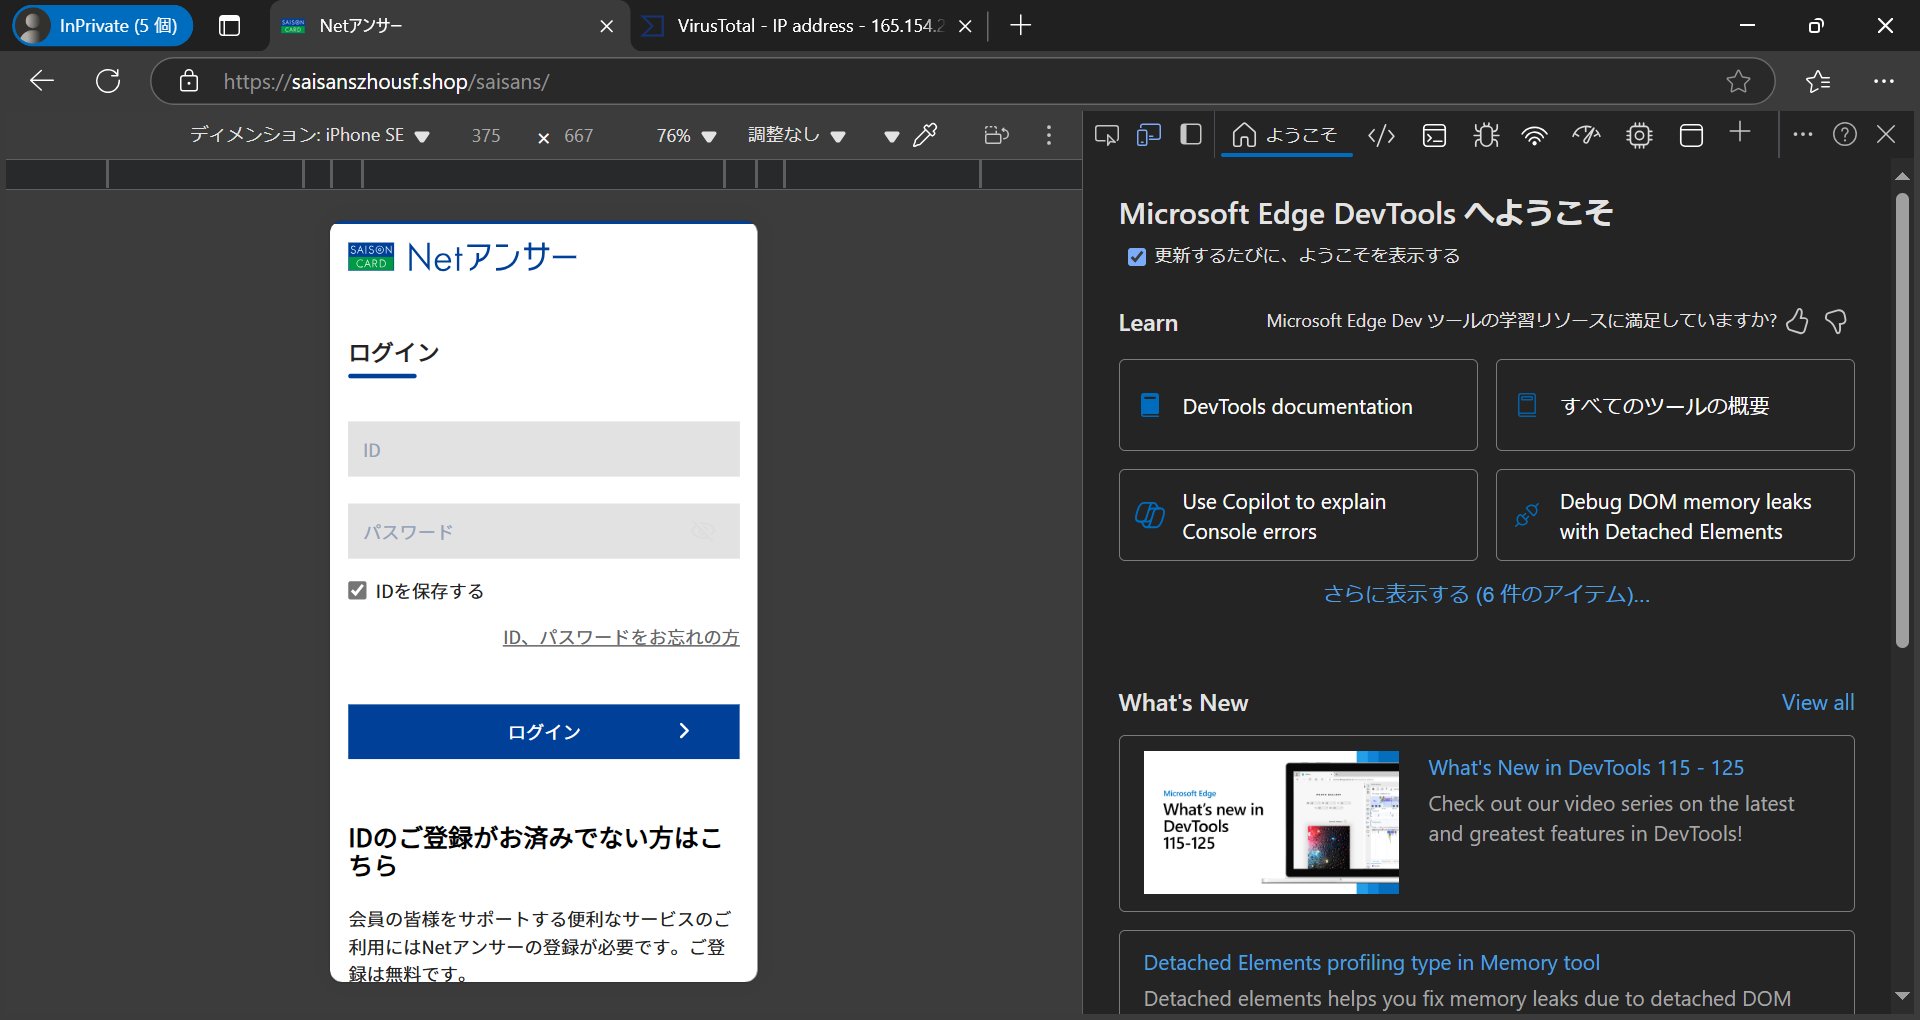Image resolution: width=1920 pixels, height=1020 pixels.
Task: Toggle the IDを保存する checkbox
Action: (357, 590)
